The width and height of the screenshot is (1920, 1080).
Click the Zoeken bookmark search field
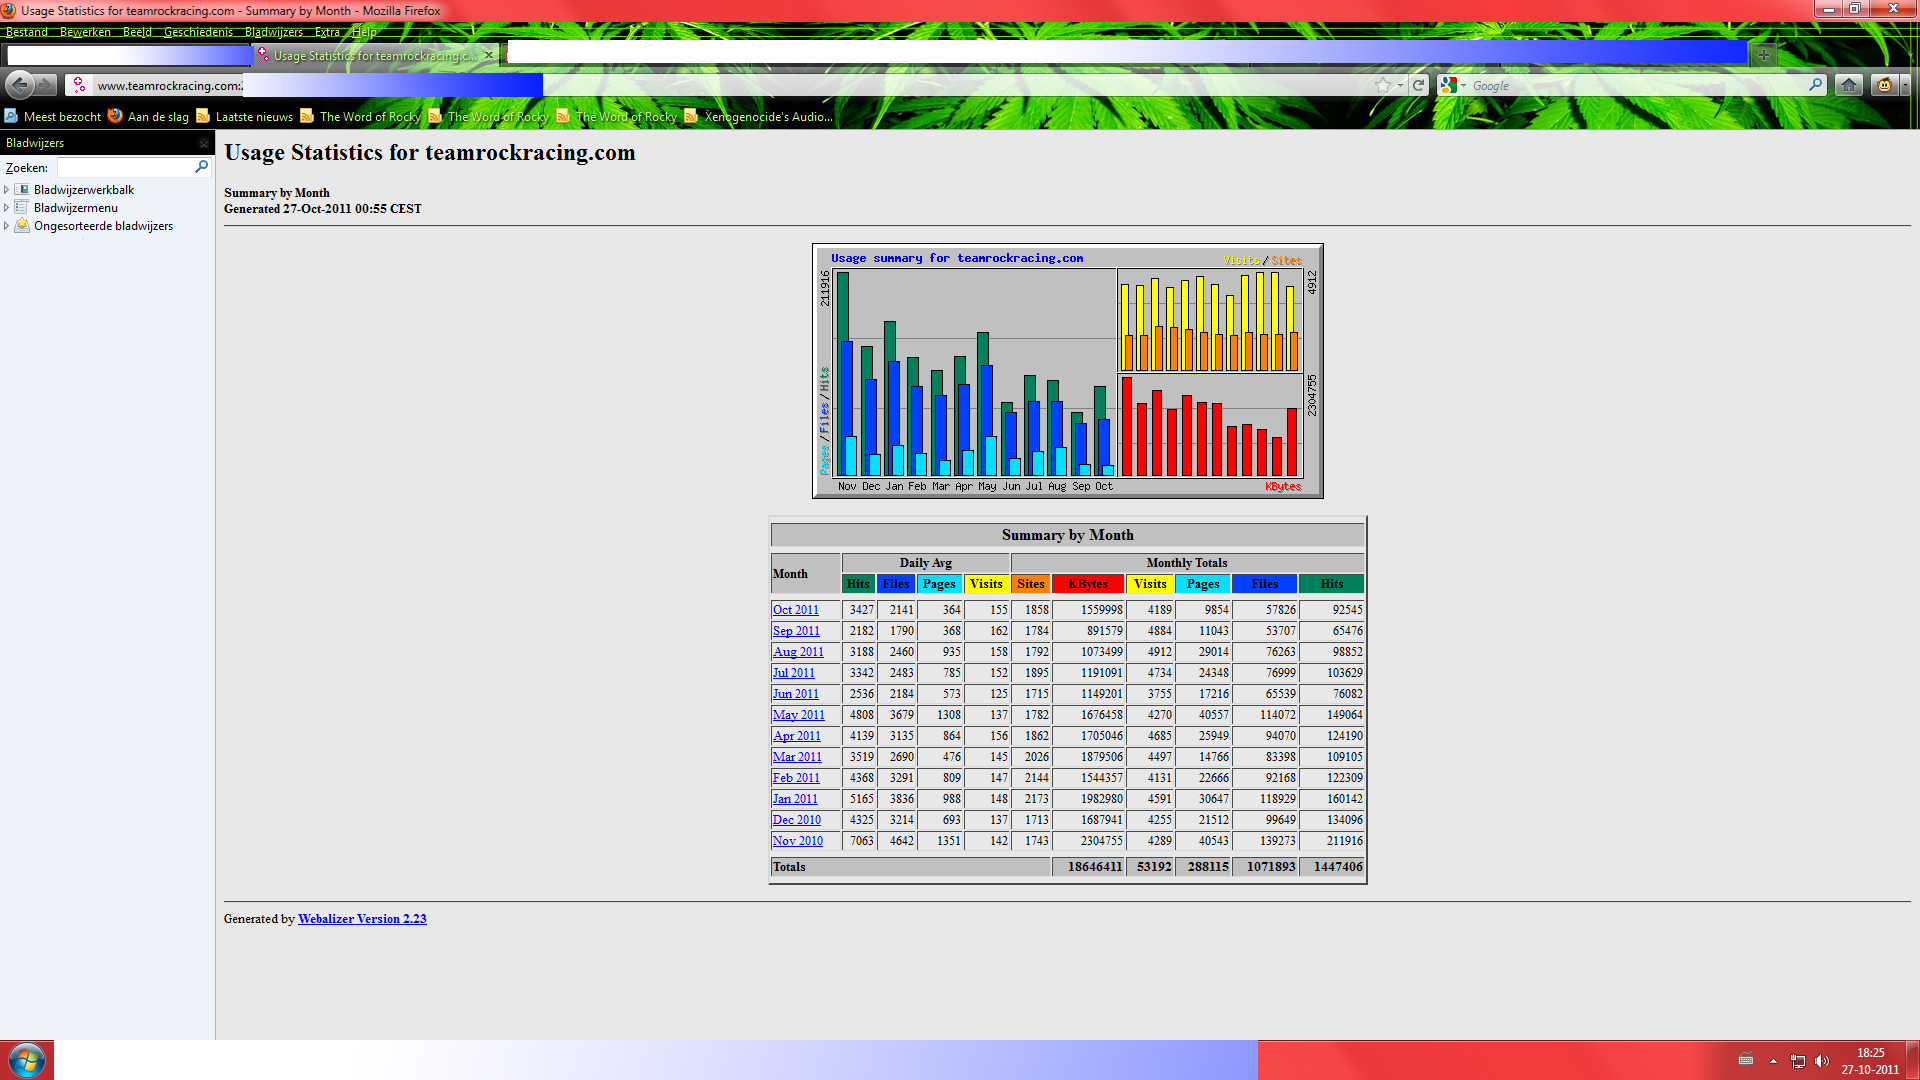125,167
